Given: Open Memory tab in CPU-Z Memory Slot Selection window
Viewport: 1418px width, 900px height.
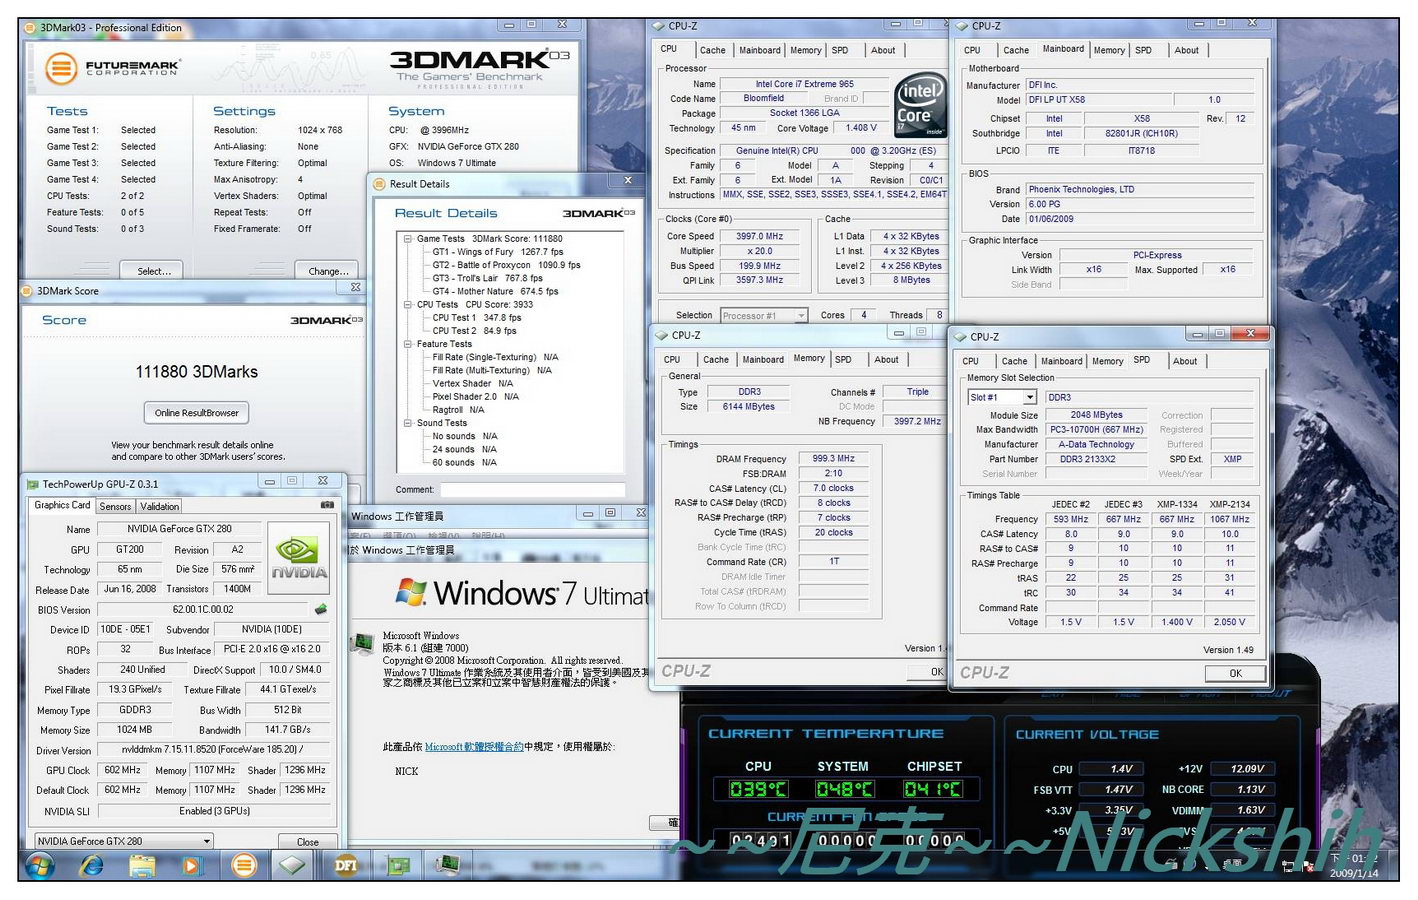Looking at the screenshot, I should (1107, 362).
